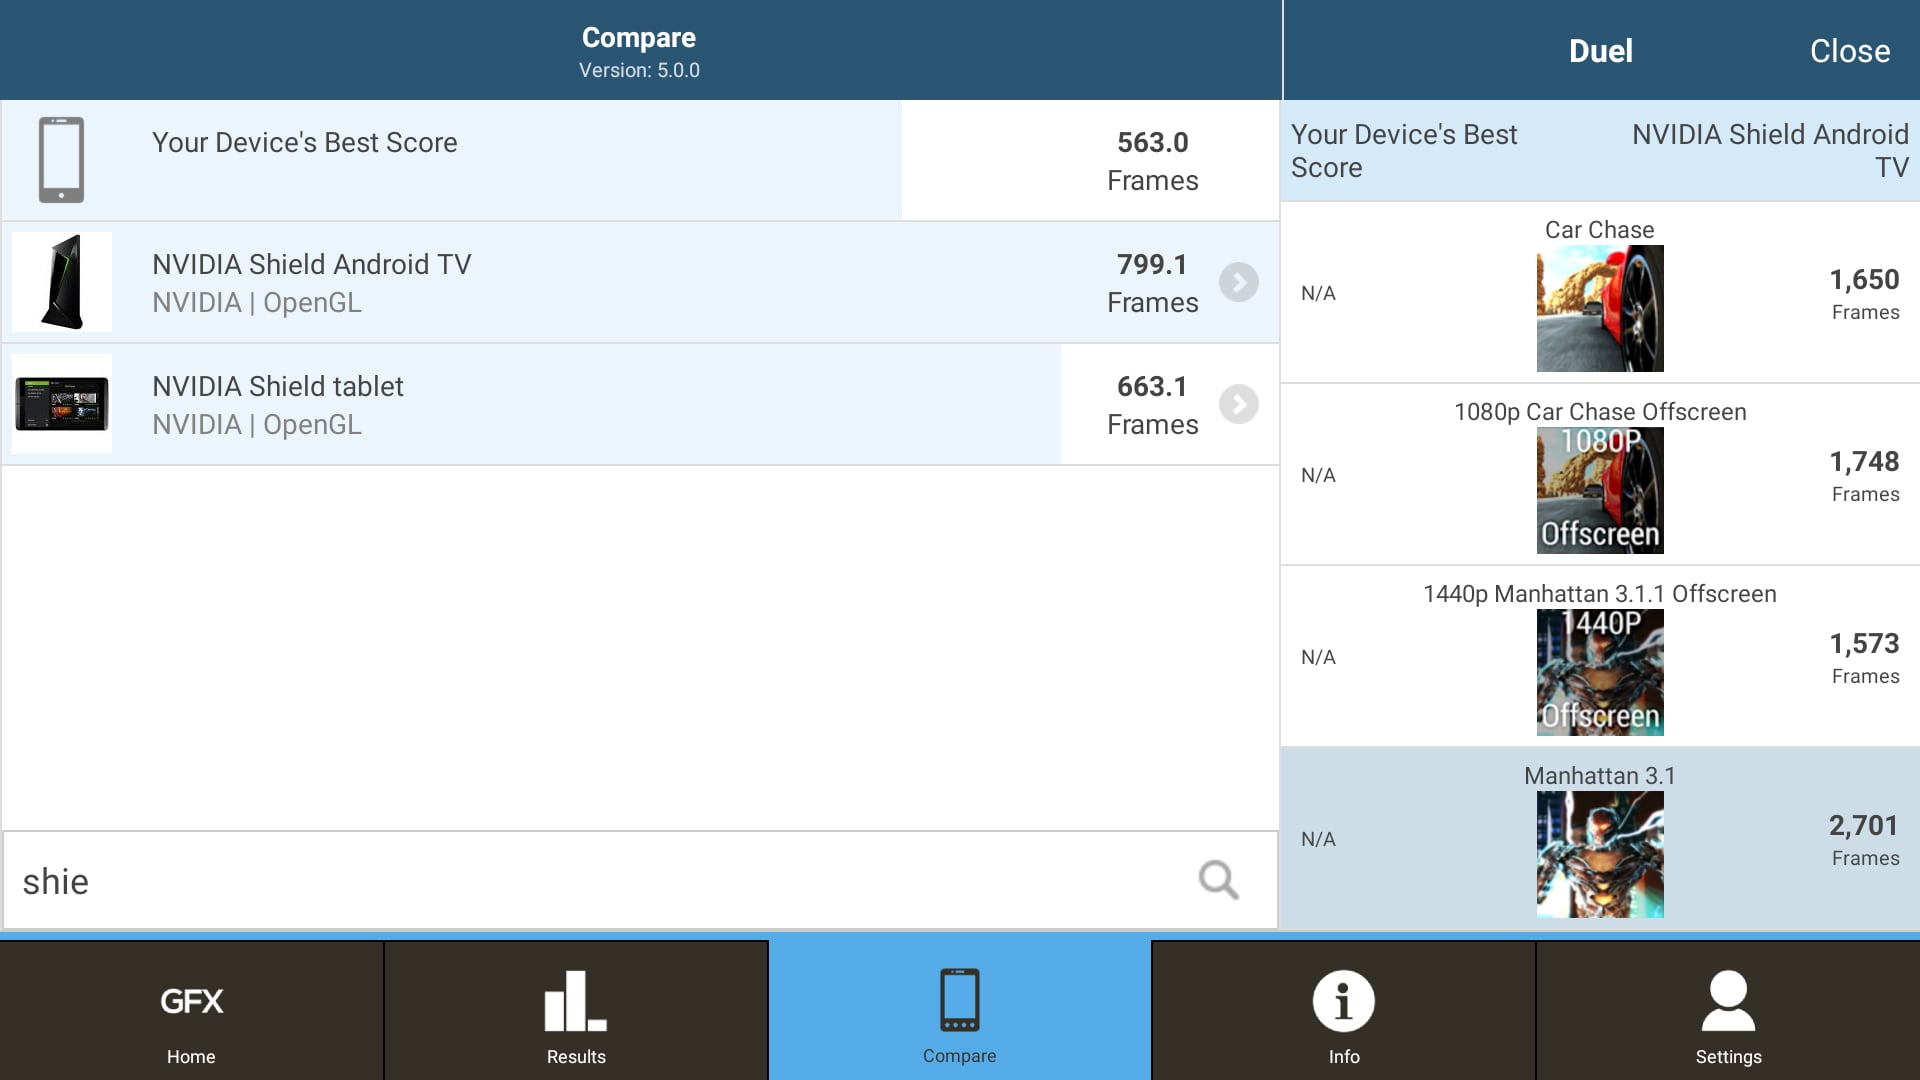Click the 2,701 Frames Manhattan result
1920x1080 pixels.
(1864, 840)
